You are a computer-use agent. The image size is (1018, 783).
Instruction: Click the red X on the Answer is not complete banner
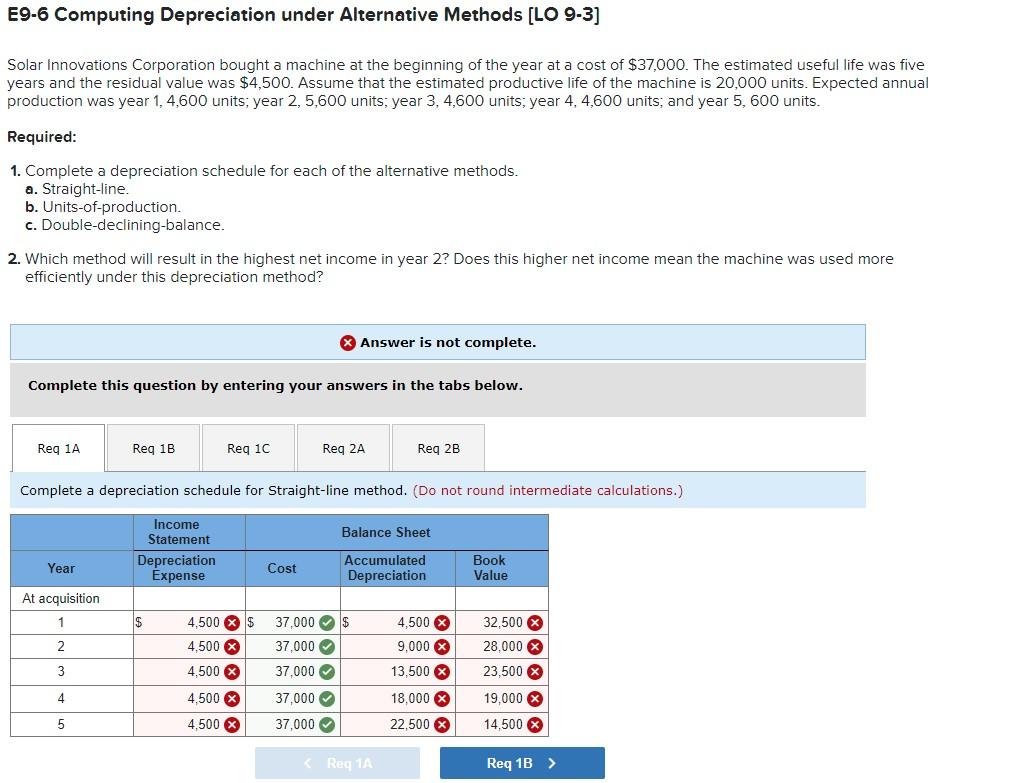point(348,342)
